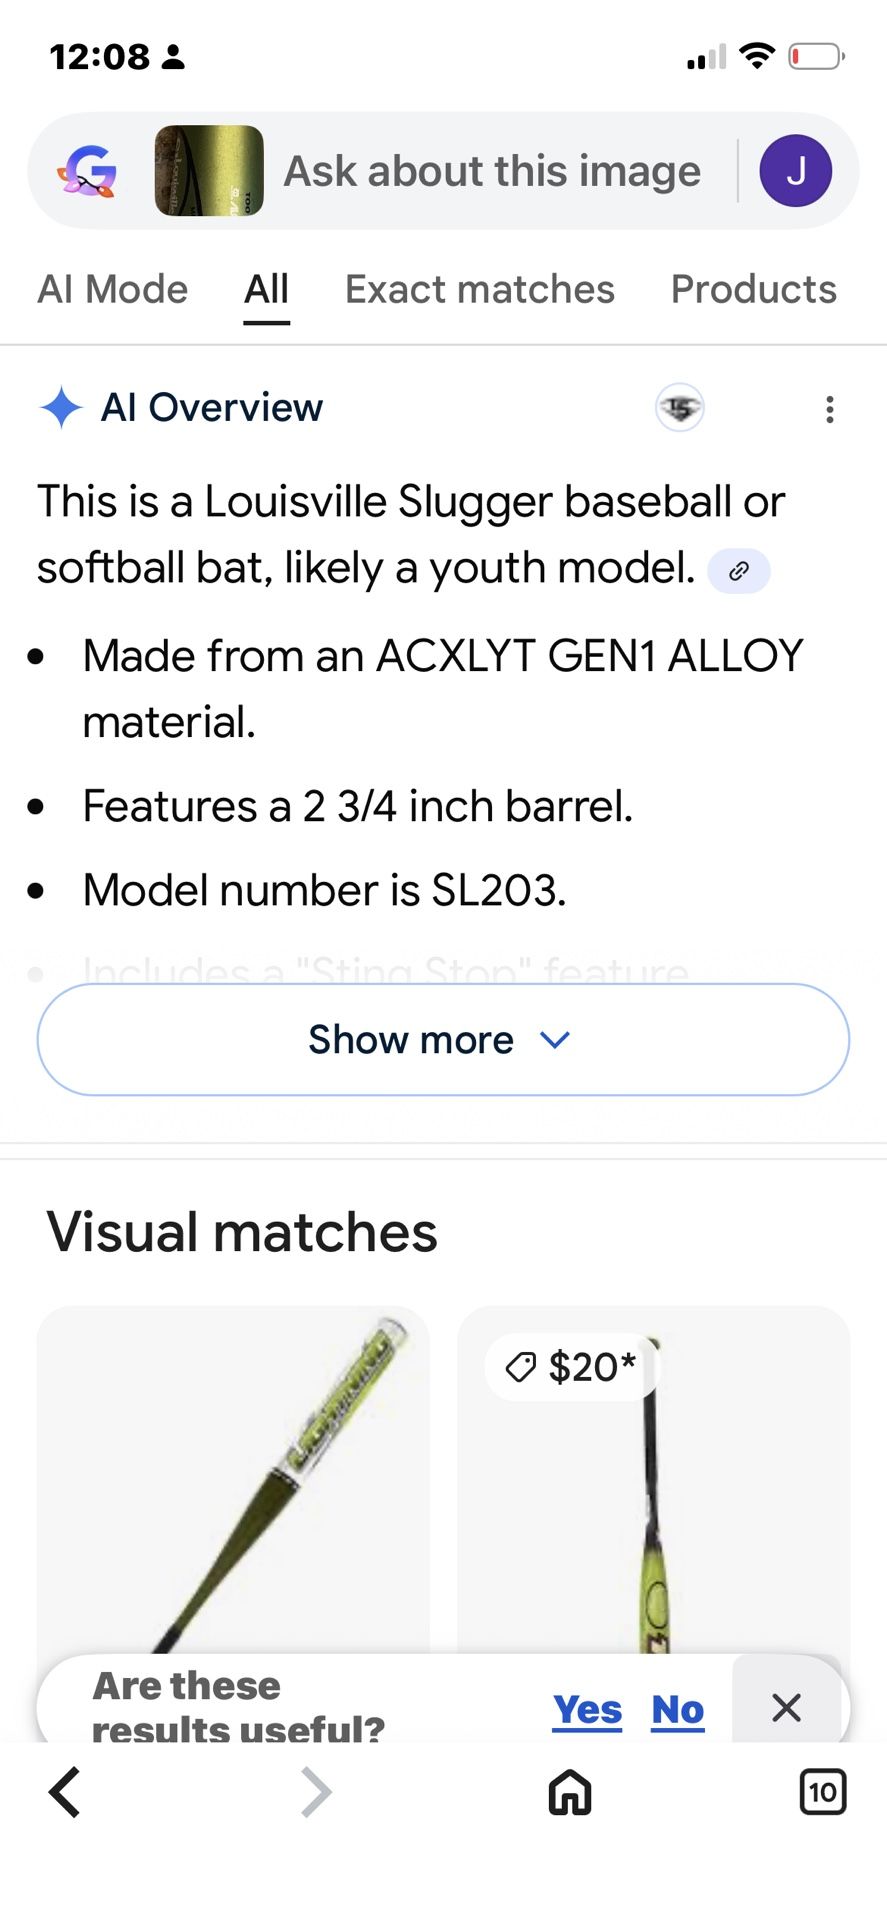Select the All results tab

tap(267, 290)
